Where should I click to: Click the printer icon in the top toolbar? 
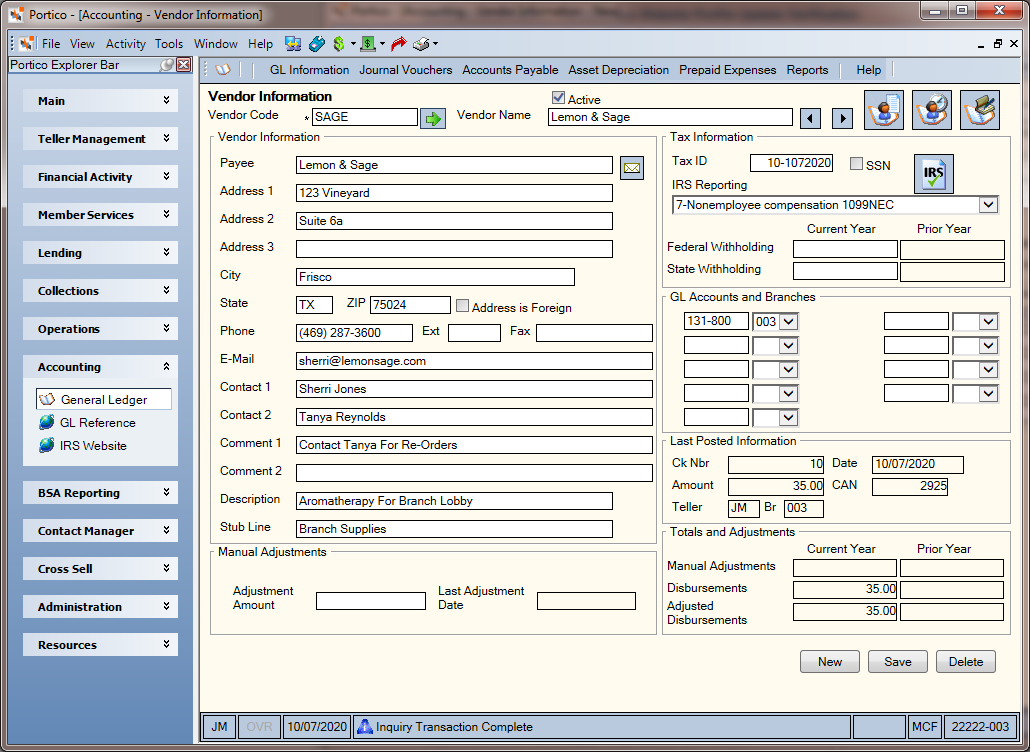pyautogui.click(x=420, y=44)
